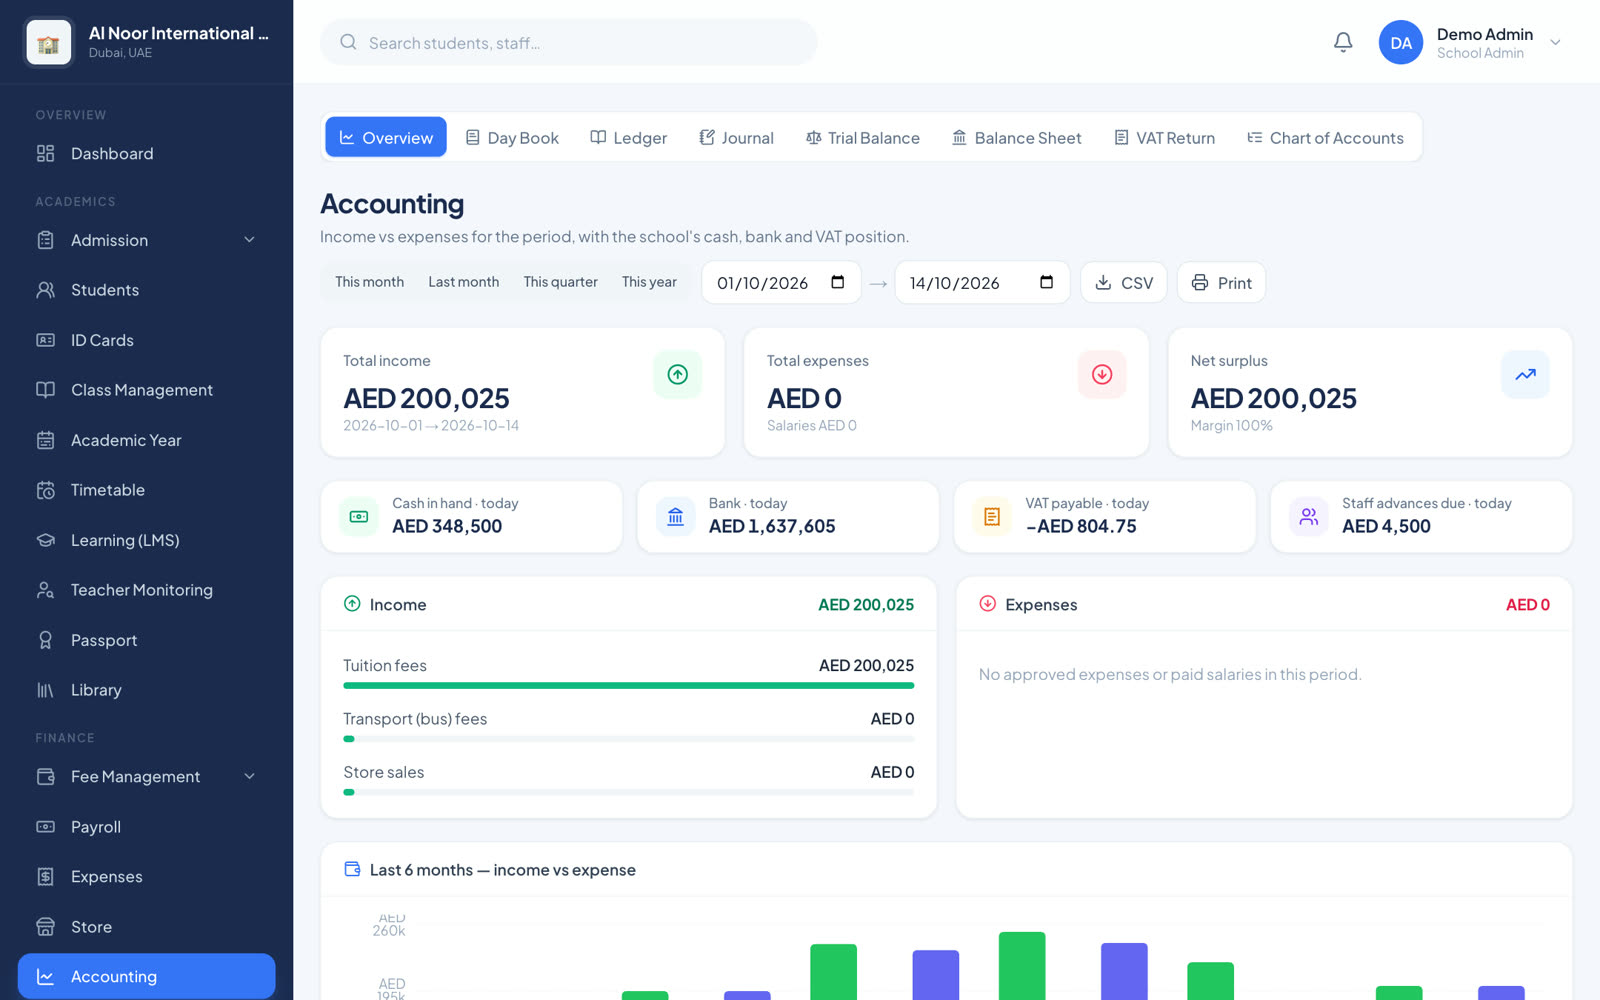Click the net surplus trend icon
Viewport: 1600px width, 1000px height.
(x=1525, y=374)
